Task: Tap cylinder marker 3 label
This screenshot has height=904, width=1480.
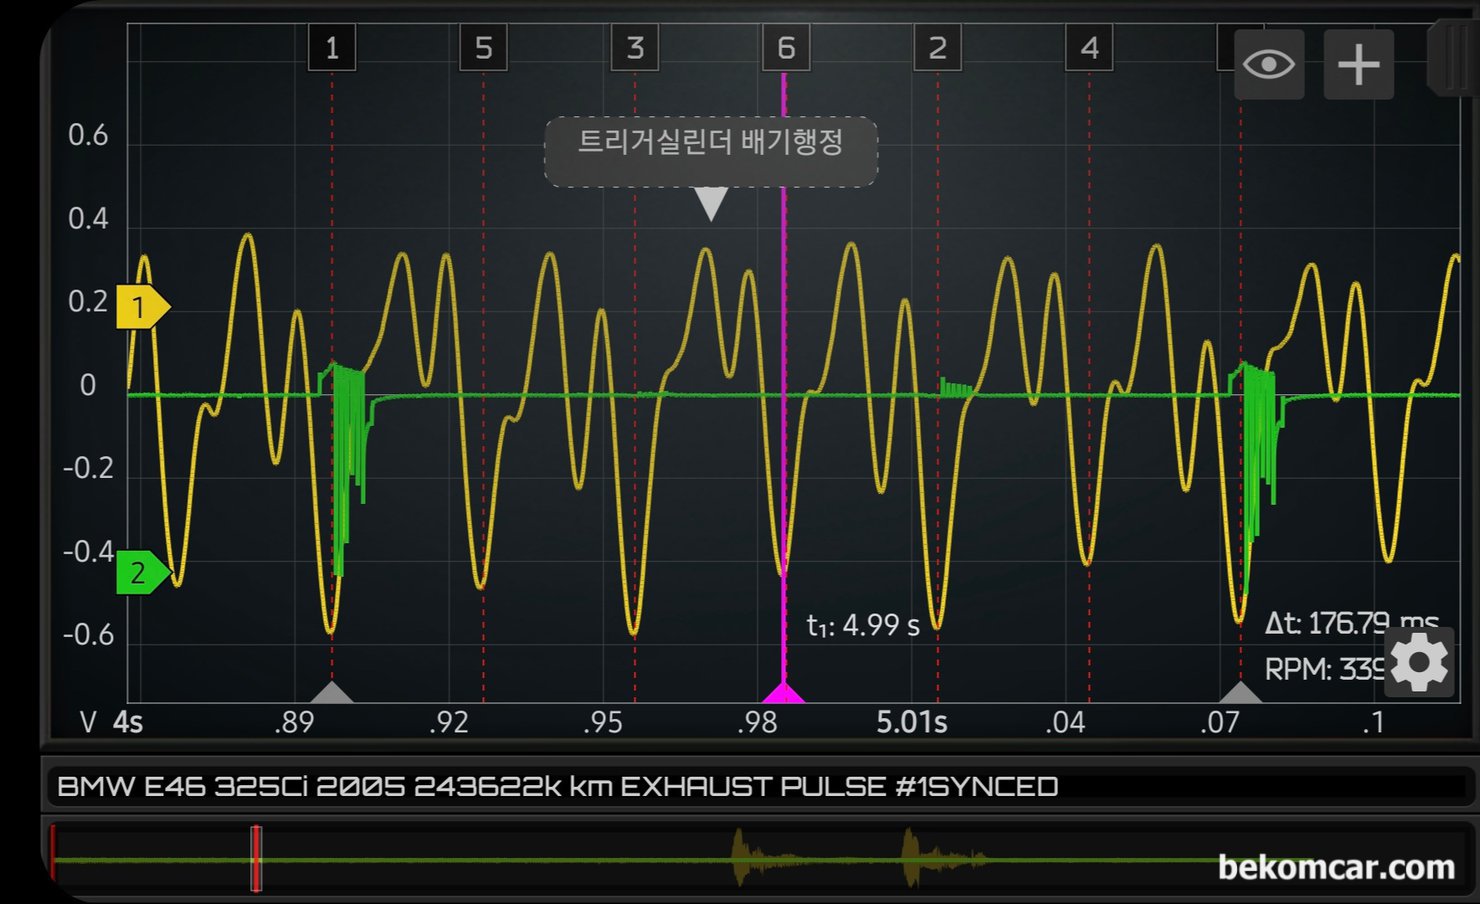Action: (x=635, y=48)
